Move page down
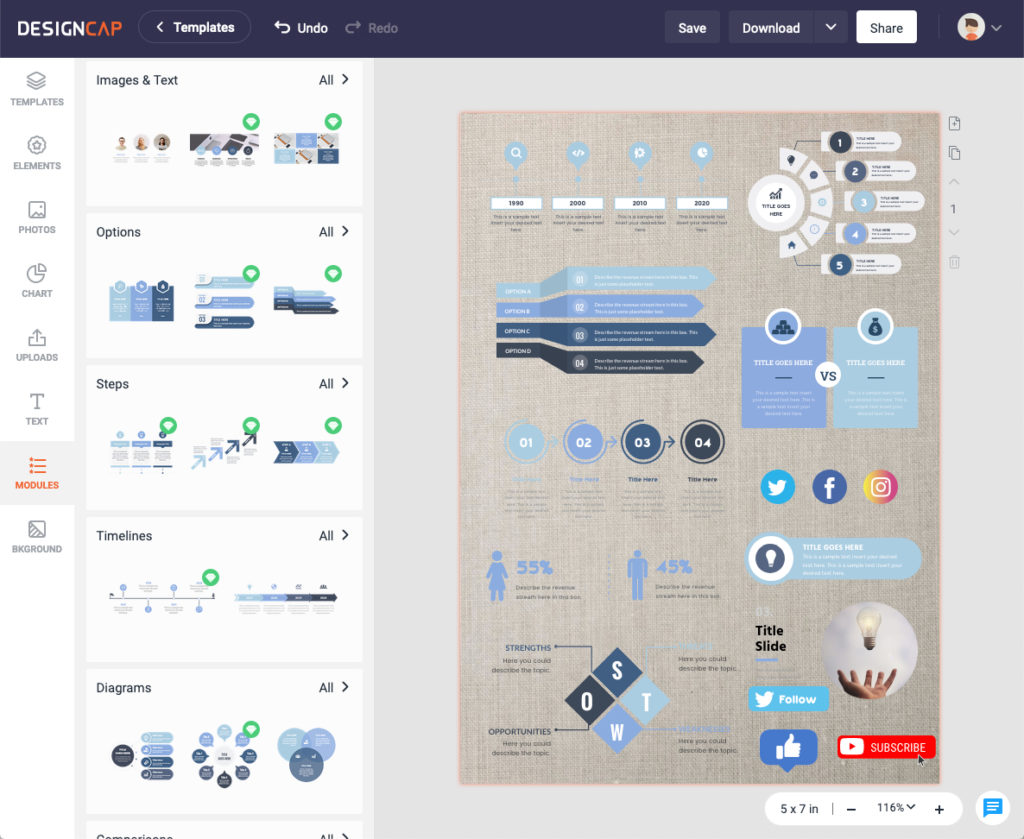Image resolution: width=1024 pixels, height=839 pixels. coord(954,232)
